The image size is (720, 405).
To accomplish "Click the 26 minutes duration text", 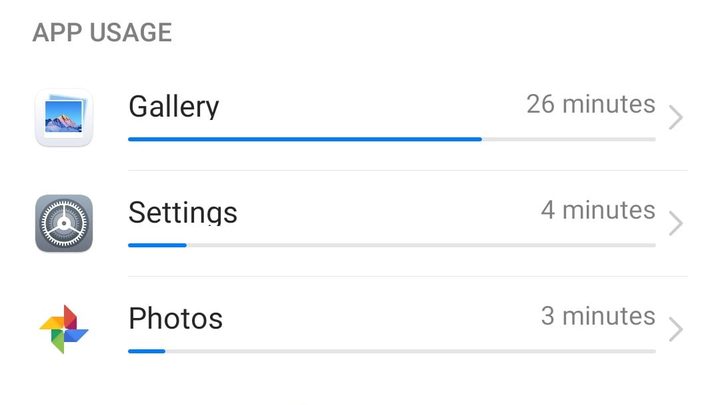I will tap(591, 104).
